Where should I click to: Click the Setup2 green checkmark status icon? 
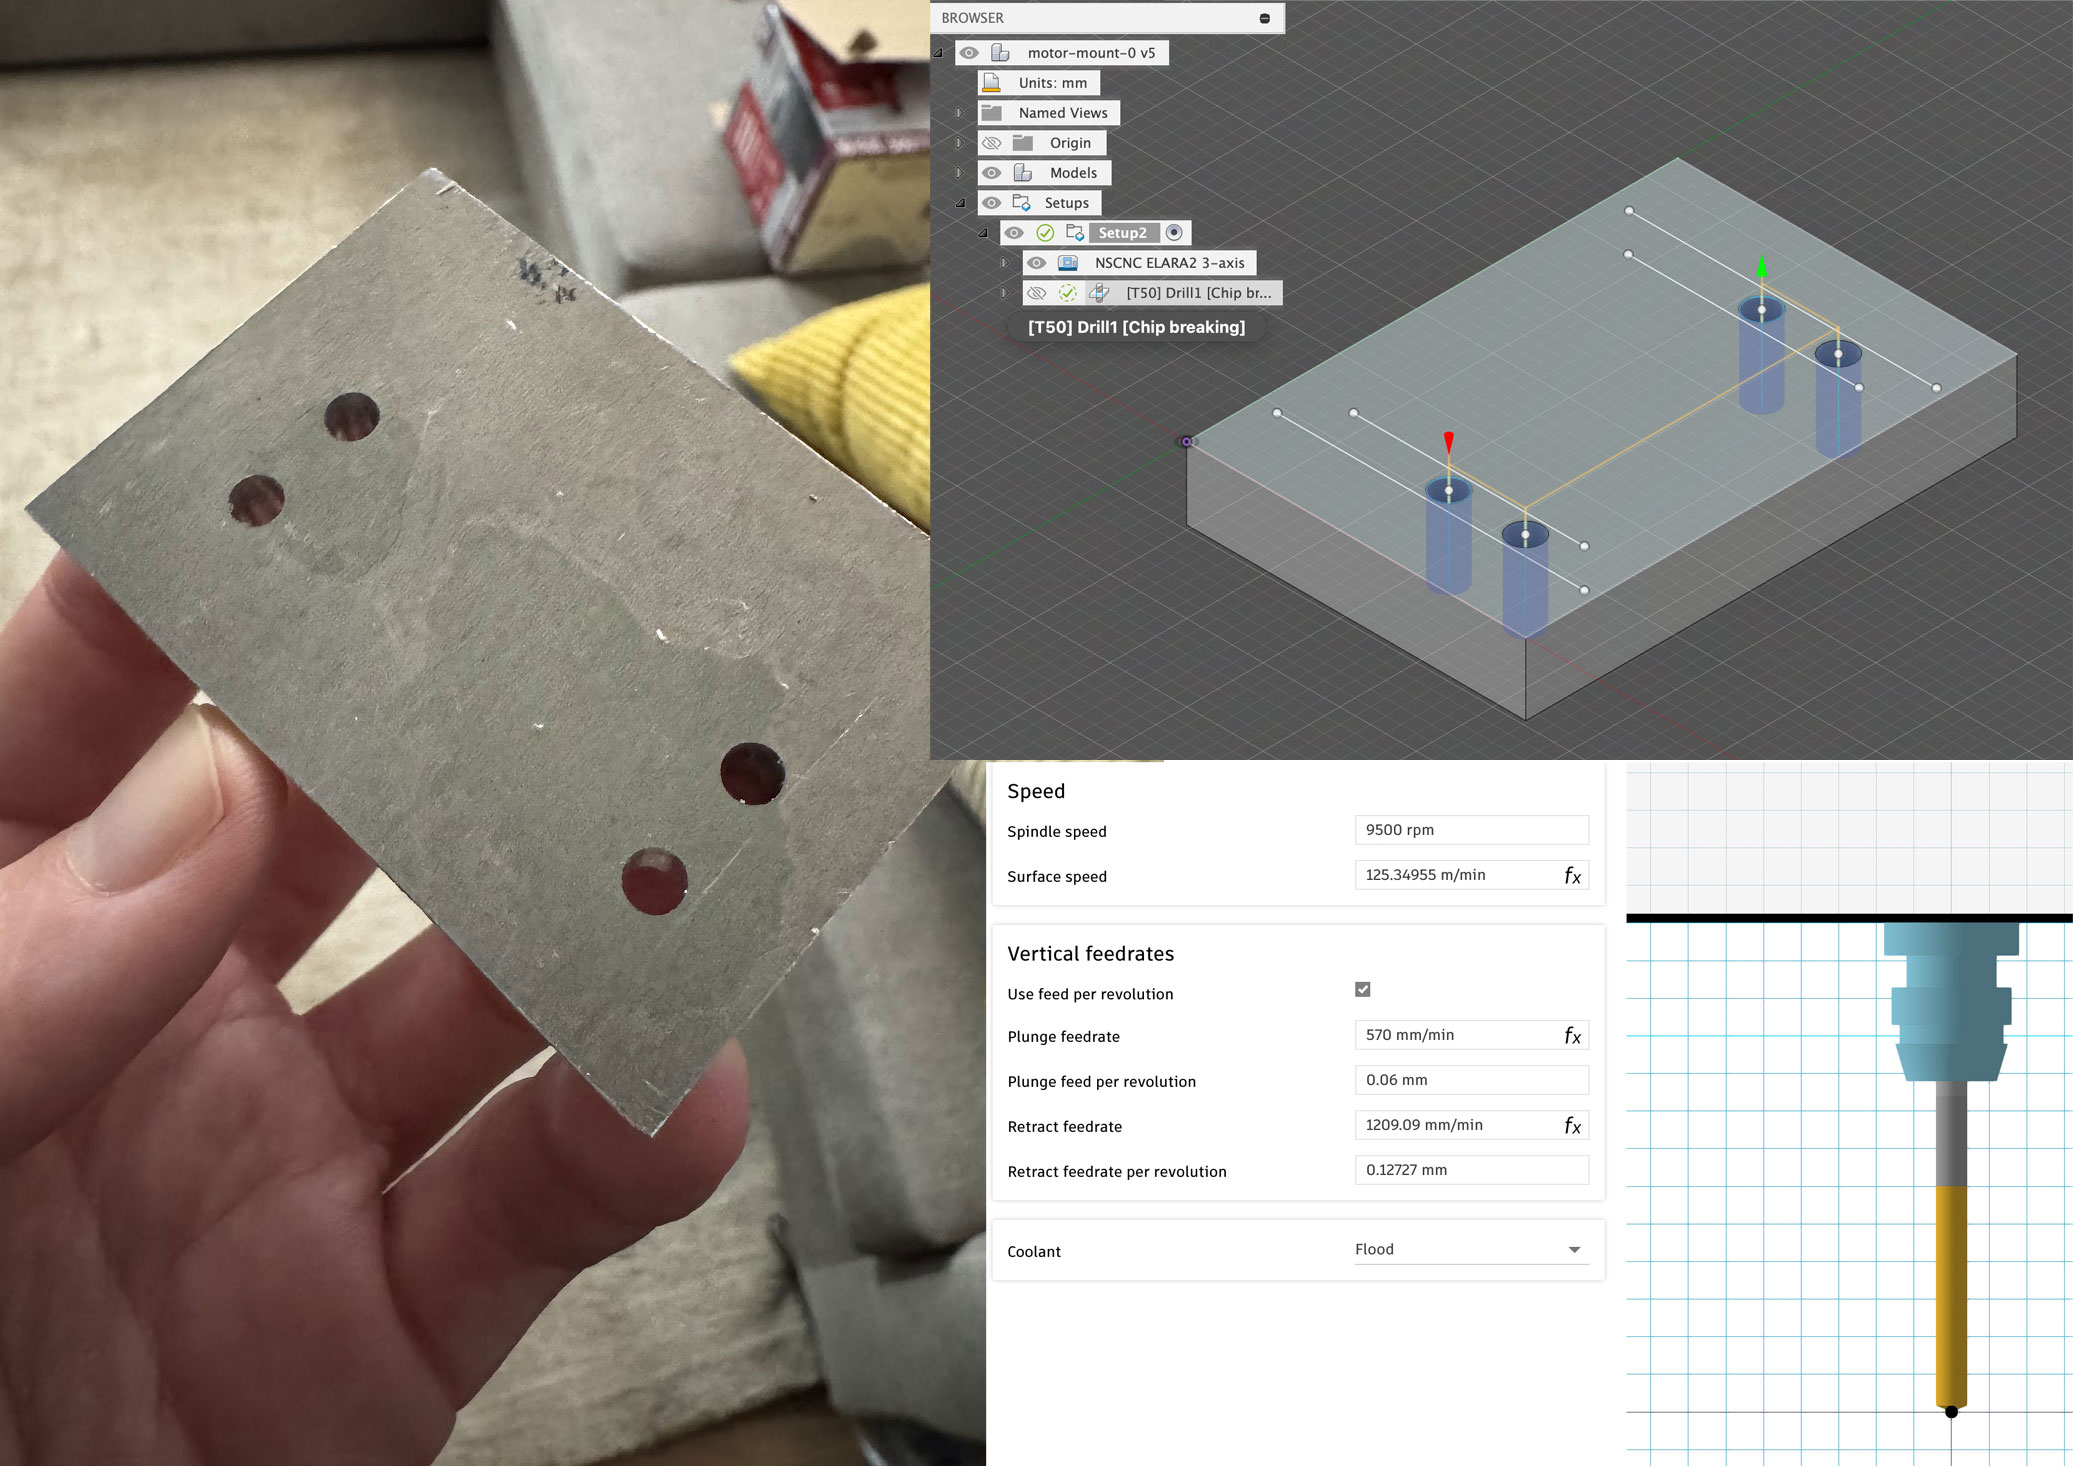(x=1045, y=233)
